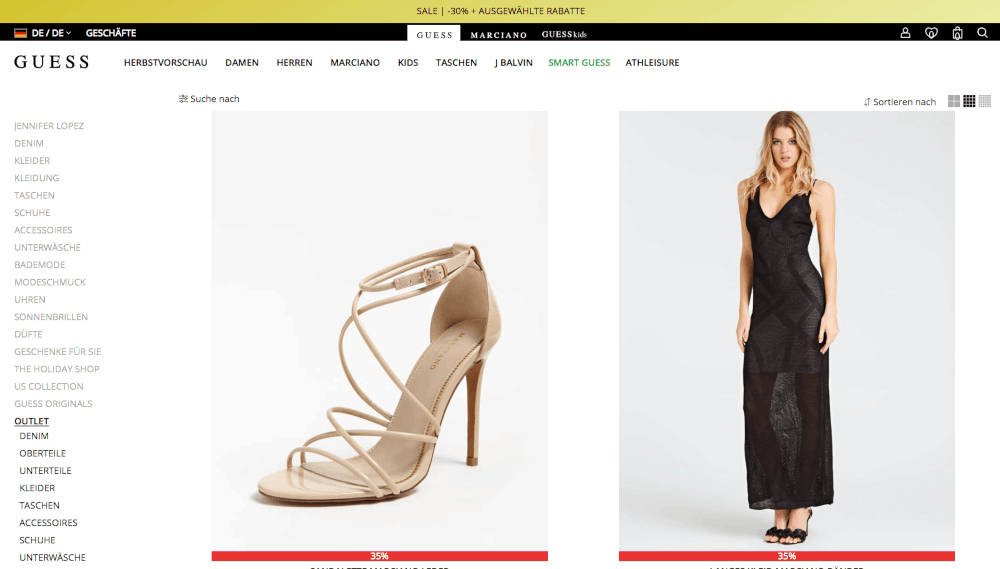
Task: Open UNTERWÄSCHE main sidebar category
Action: click(x=47, y=248)
